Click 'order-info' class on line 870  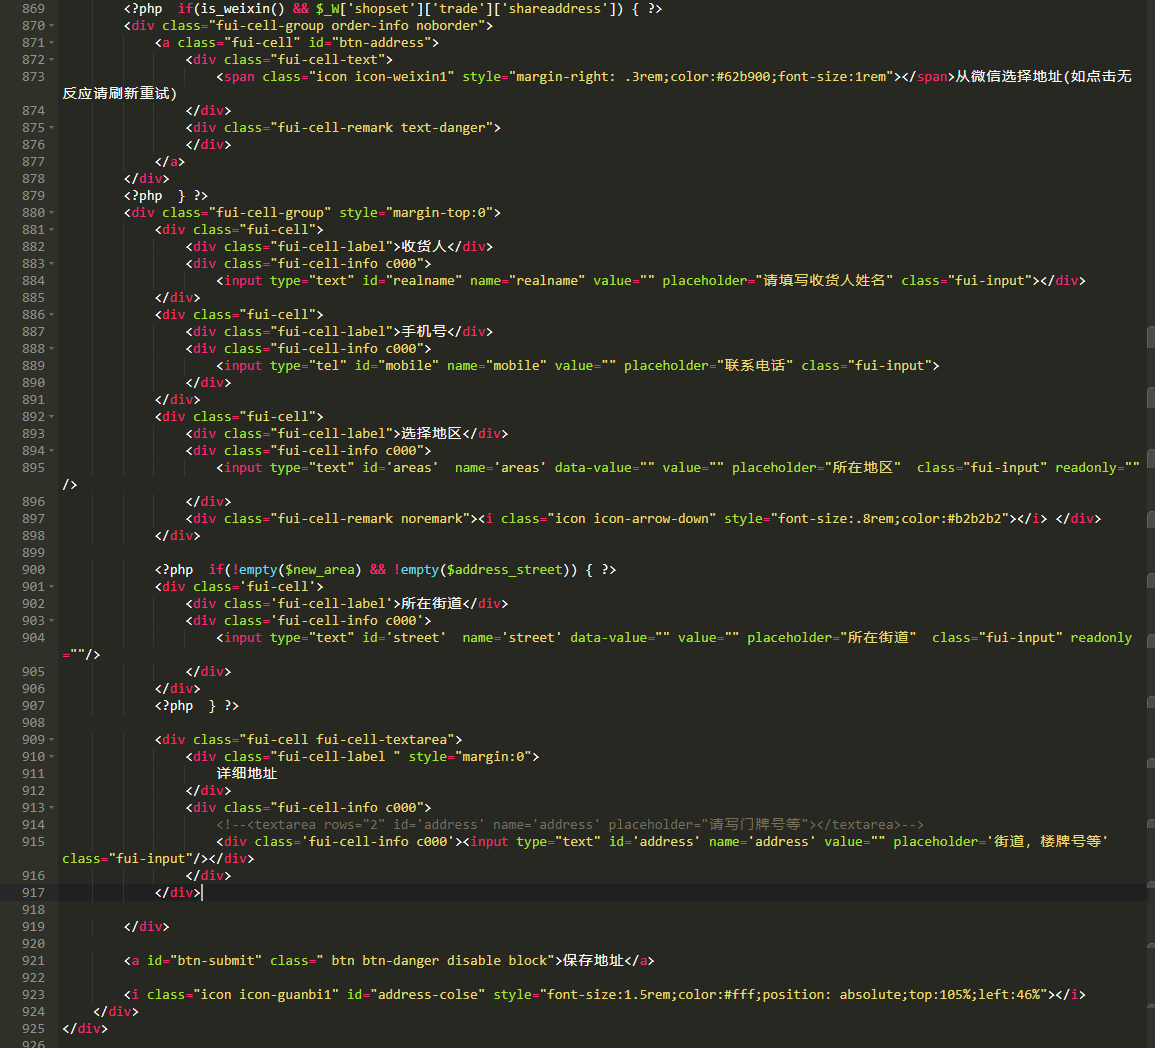coord(370,26)
